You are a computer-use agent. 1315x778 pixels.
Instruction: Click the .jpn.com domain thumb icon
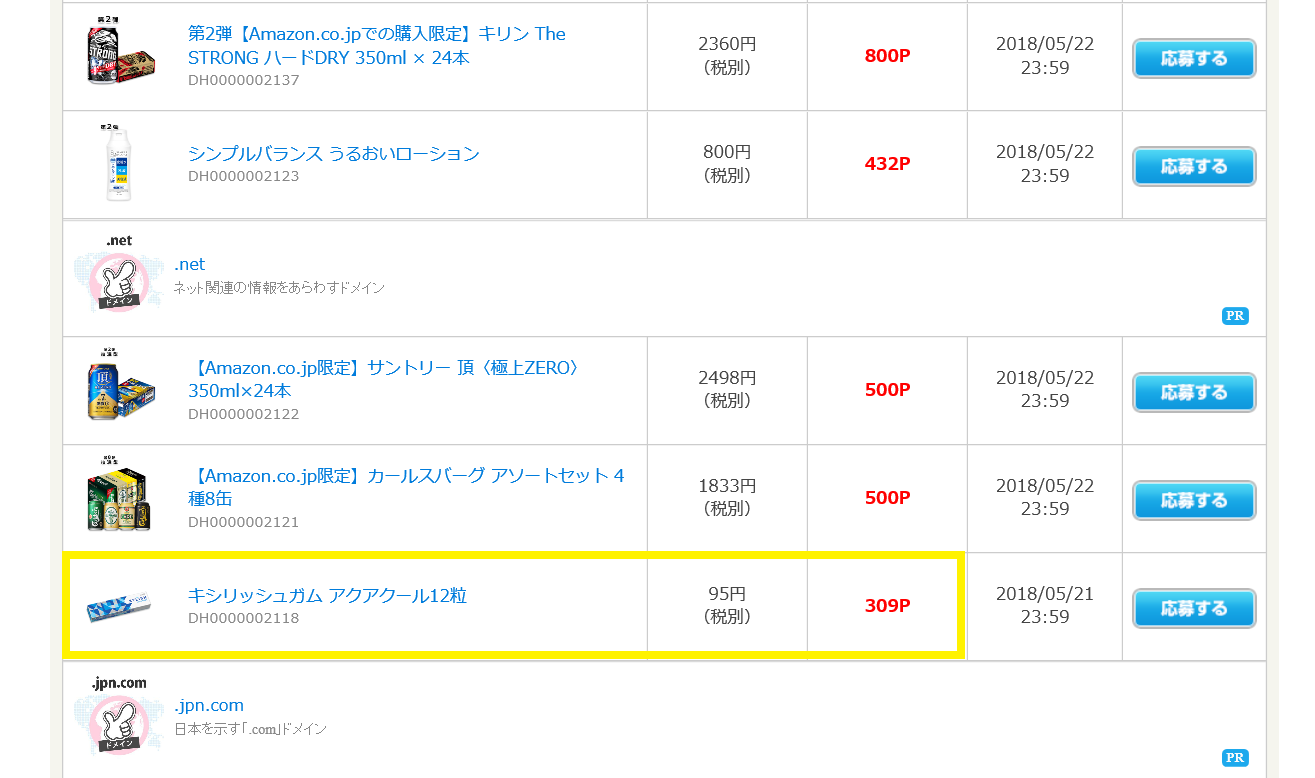tap(118, 716)
